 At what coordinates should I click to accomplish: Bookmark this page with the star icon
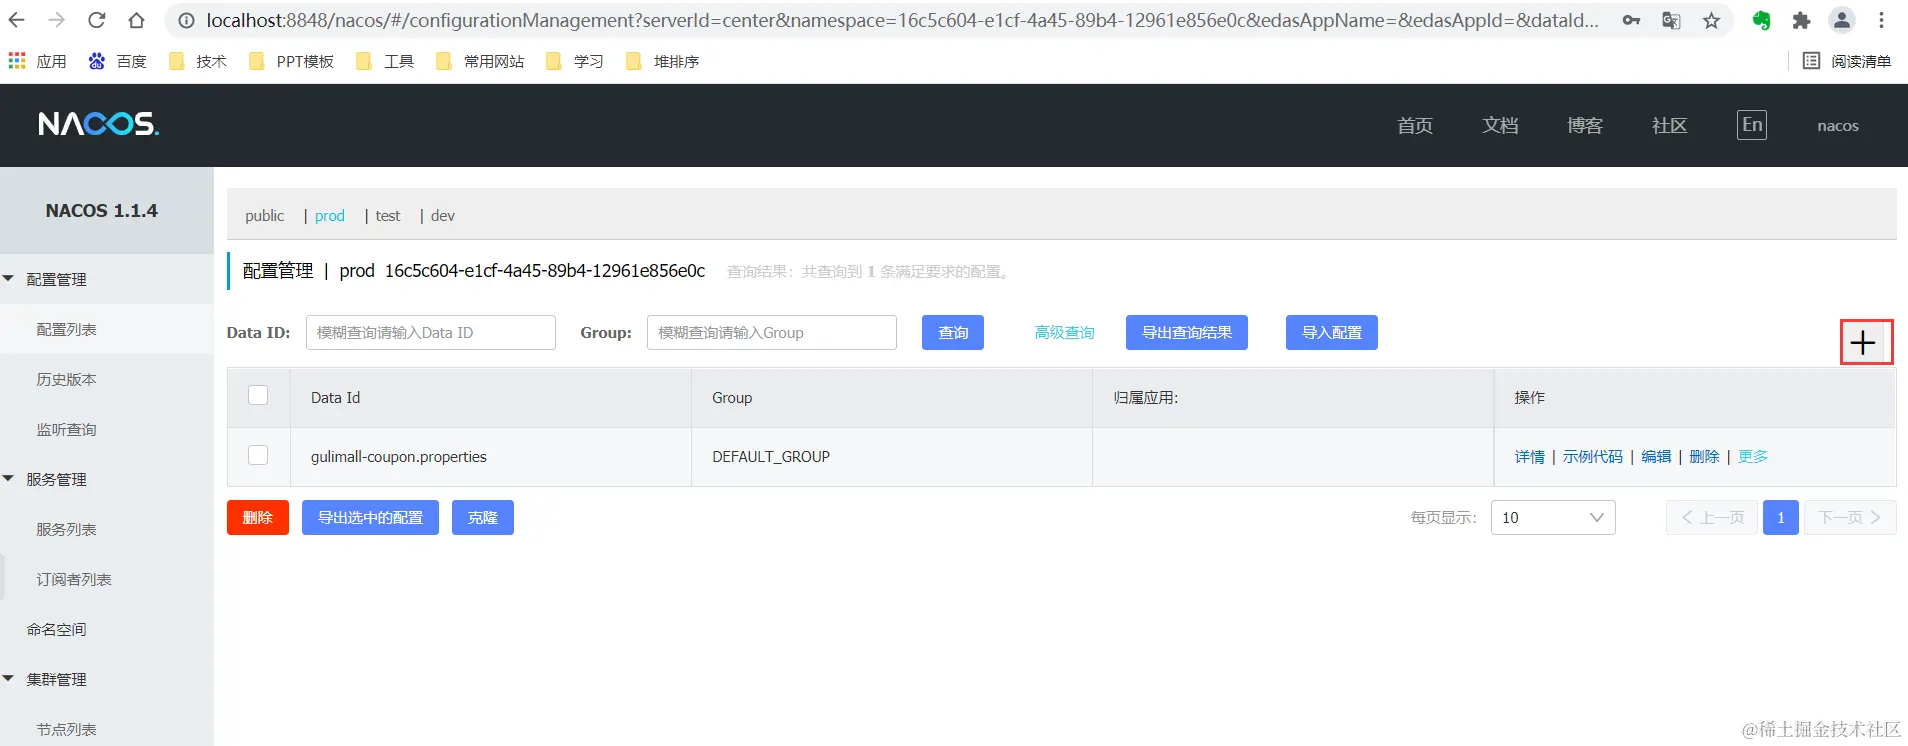pos(1711,20)
